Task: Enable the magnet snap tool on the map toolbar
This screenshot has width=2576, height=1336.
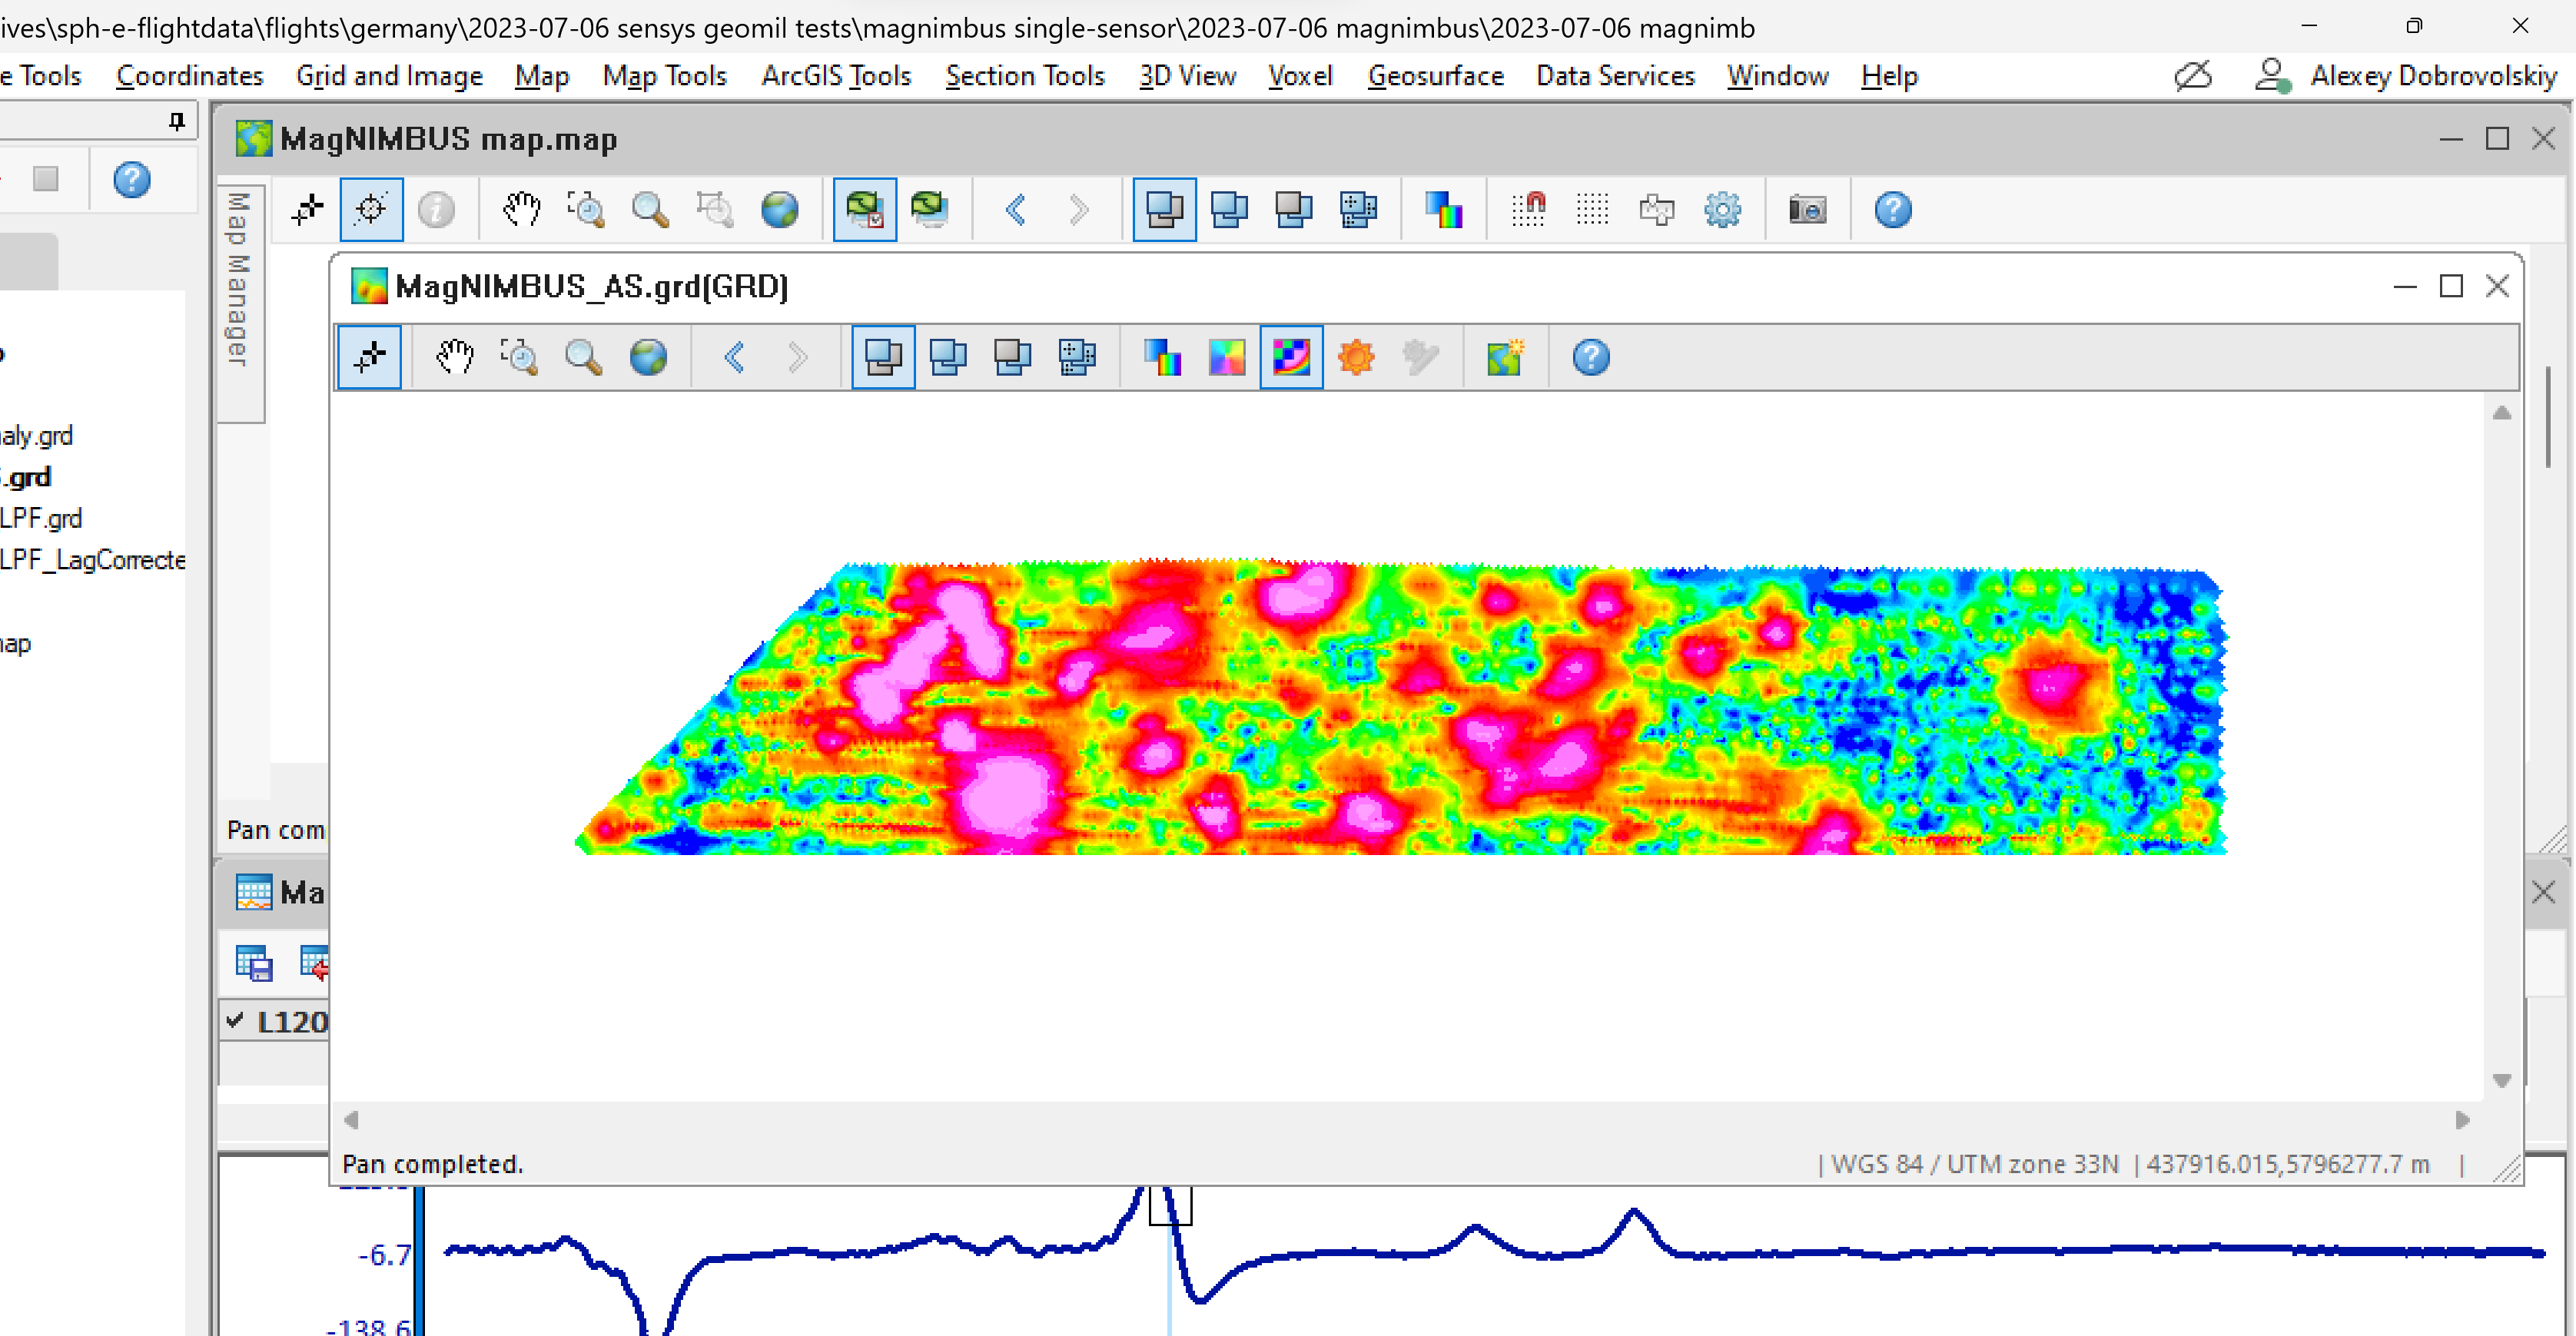Action: point(1529,209)
